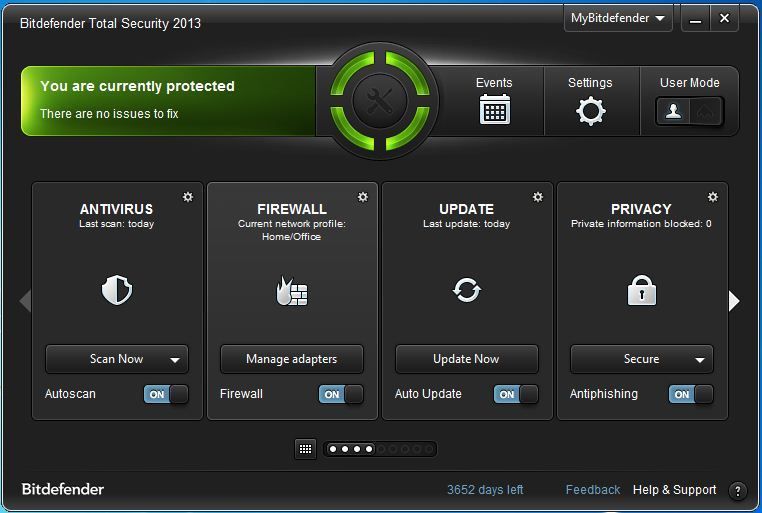Toggle the User Mode switch

tap(690, 111)
